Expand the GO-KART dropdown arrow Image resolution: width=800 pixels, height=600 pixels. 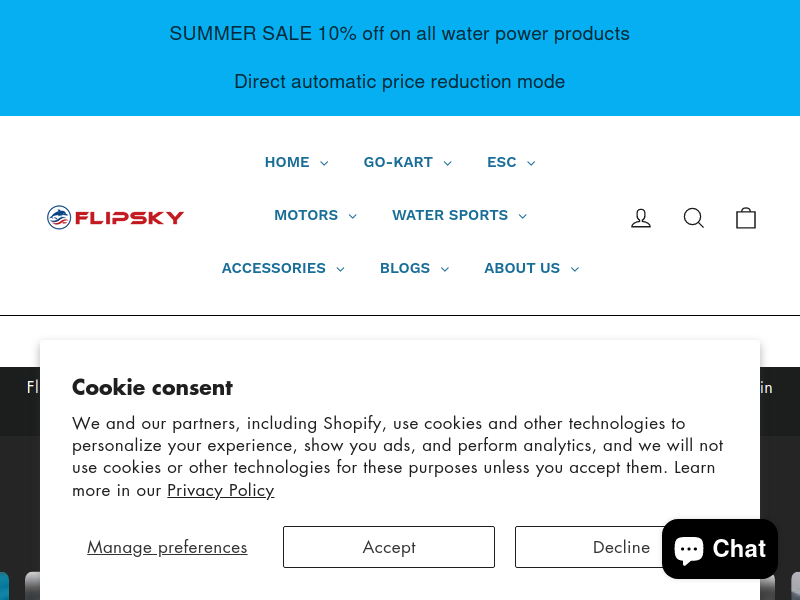(447, 163)
